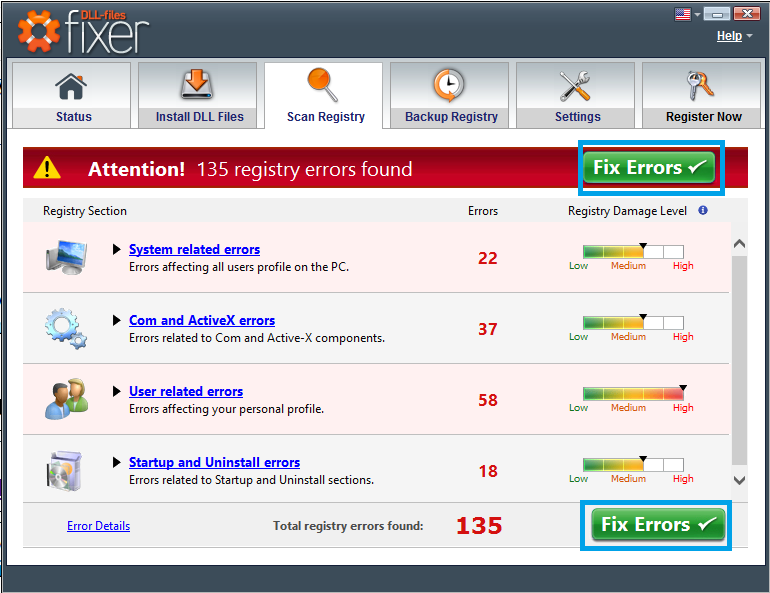Click the Errors column header
Viewport: 770px width, 593px height.
point(483,211)
